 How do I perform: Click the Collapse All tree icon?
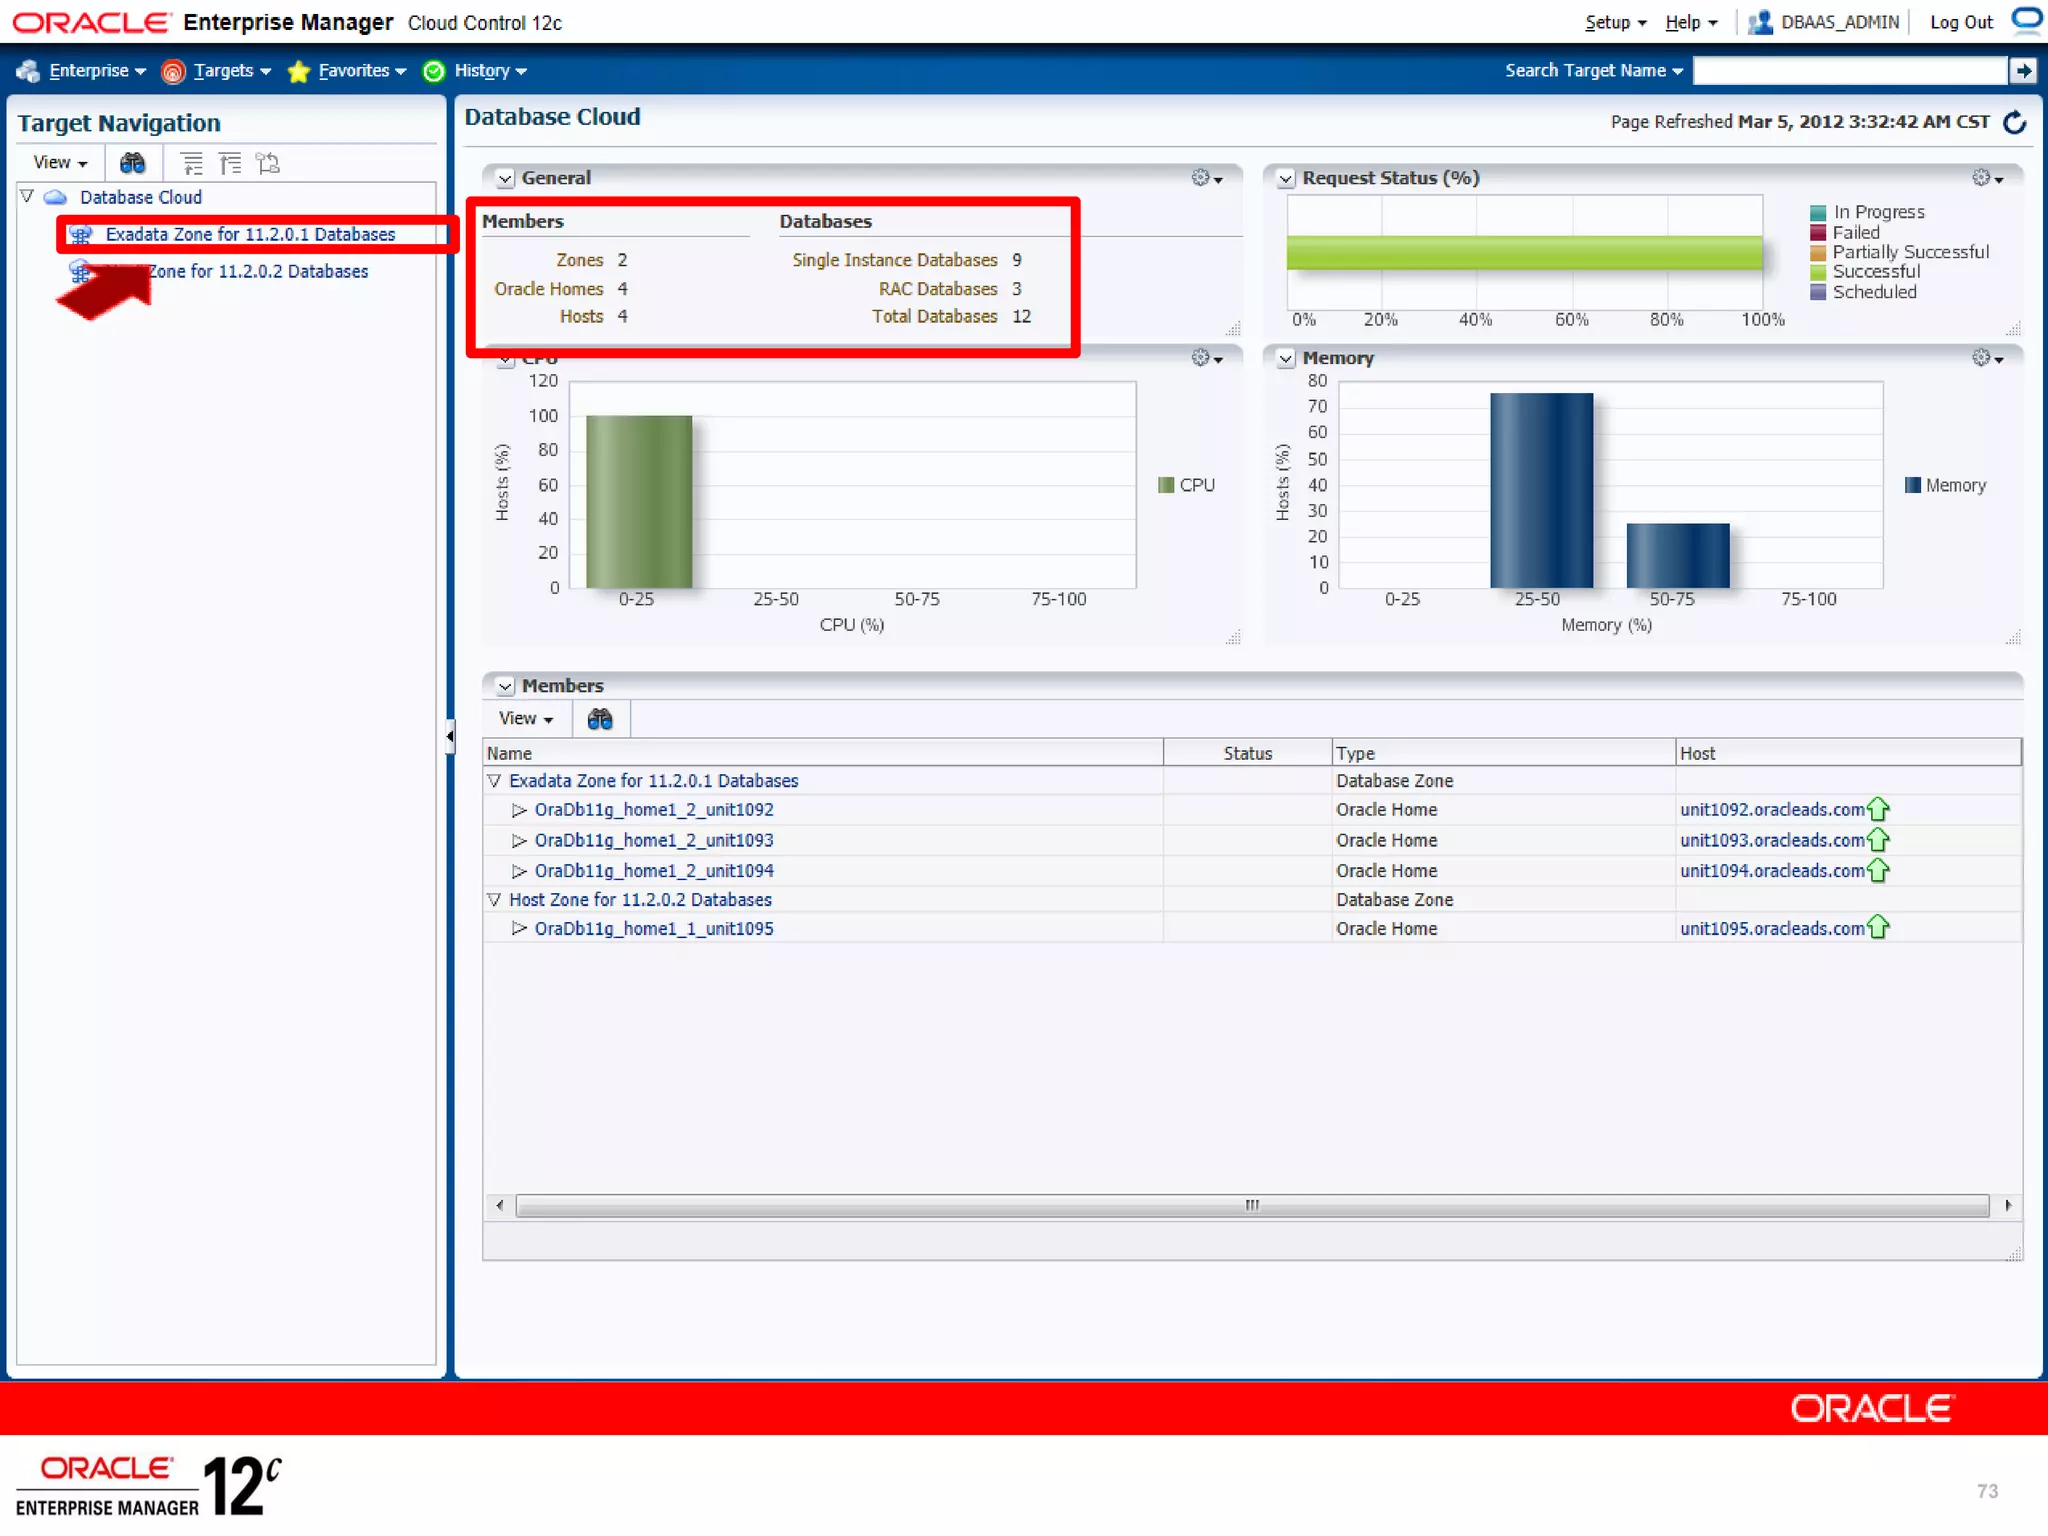pyautogui.click(x=230, y=163)
